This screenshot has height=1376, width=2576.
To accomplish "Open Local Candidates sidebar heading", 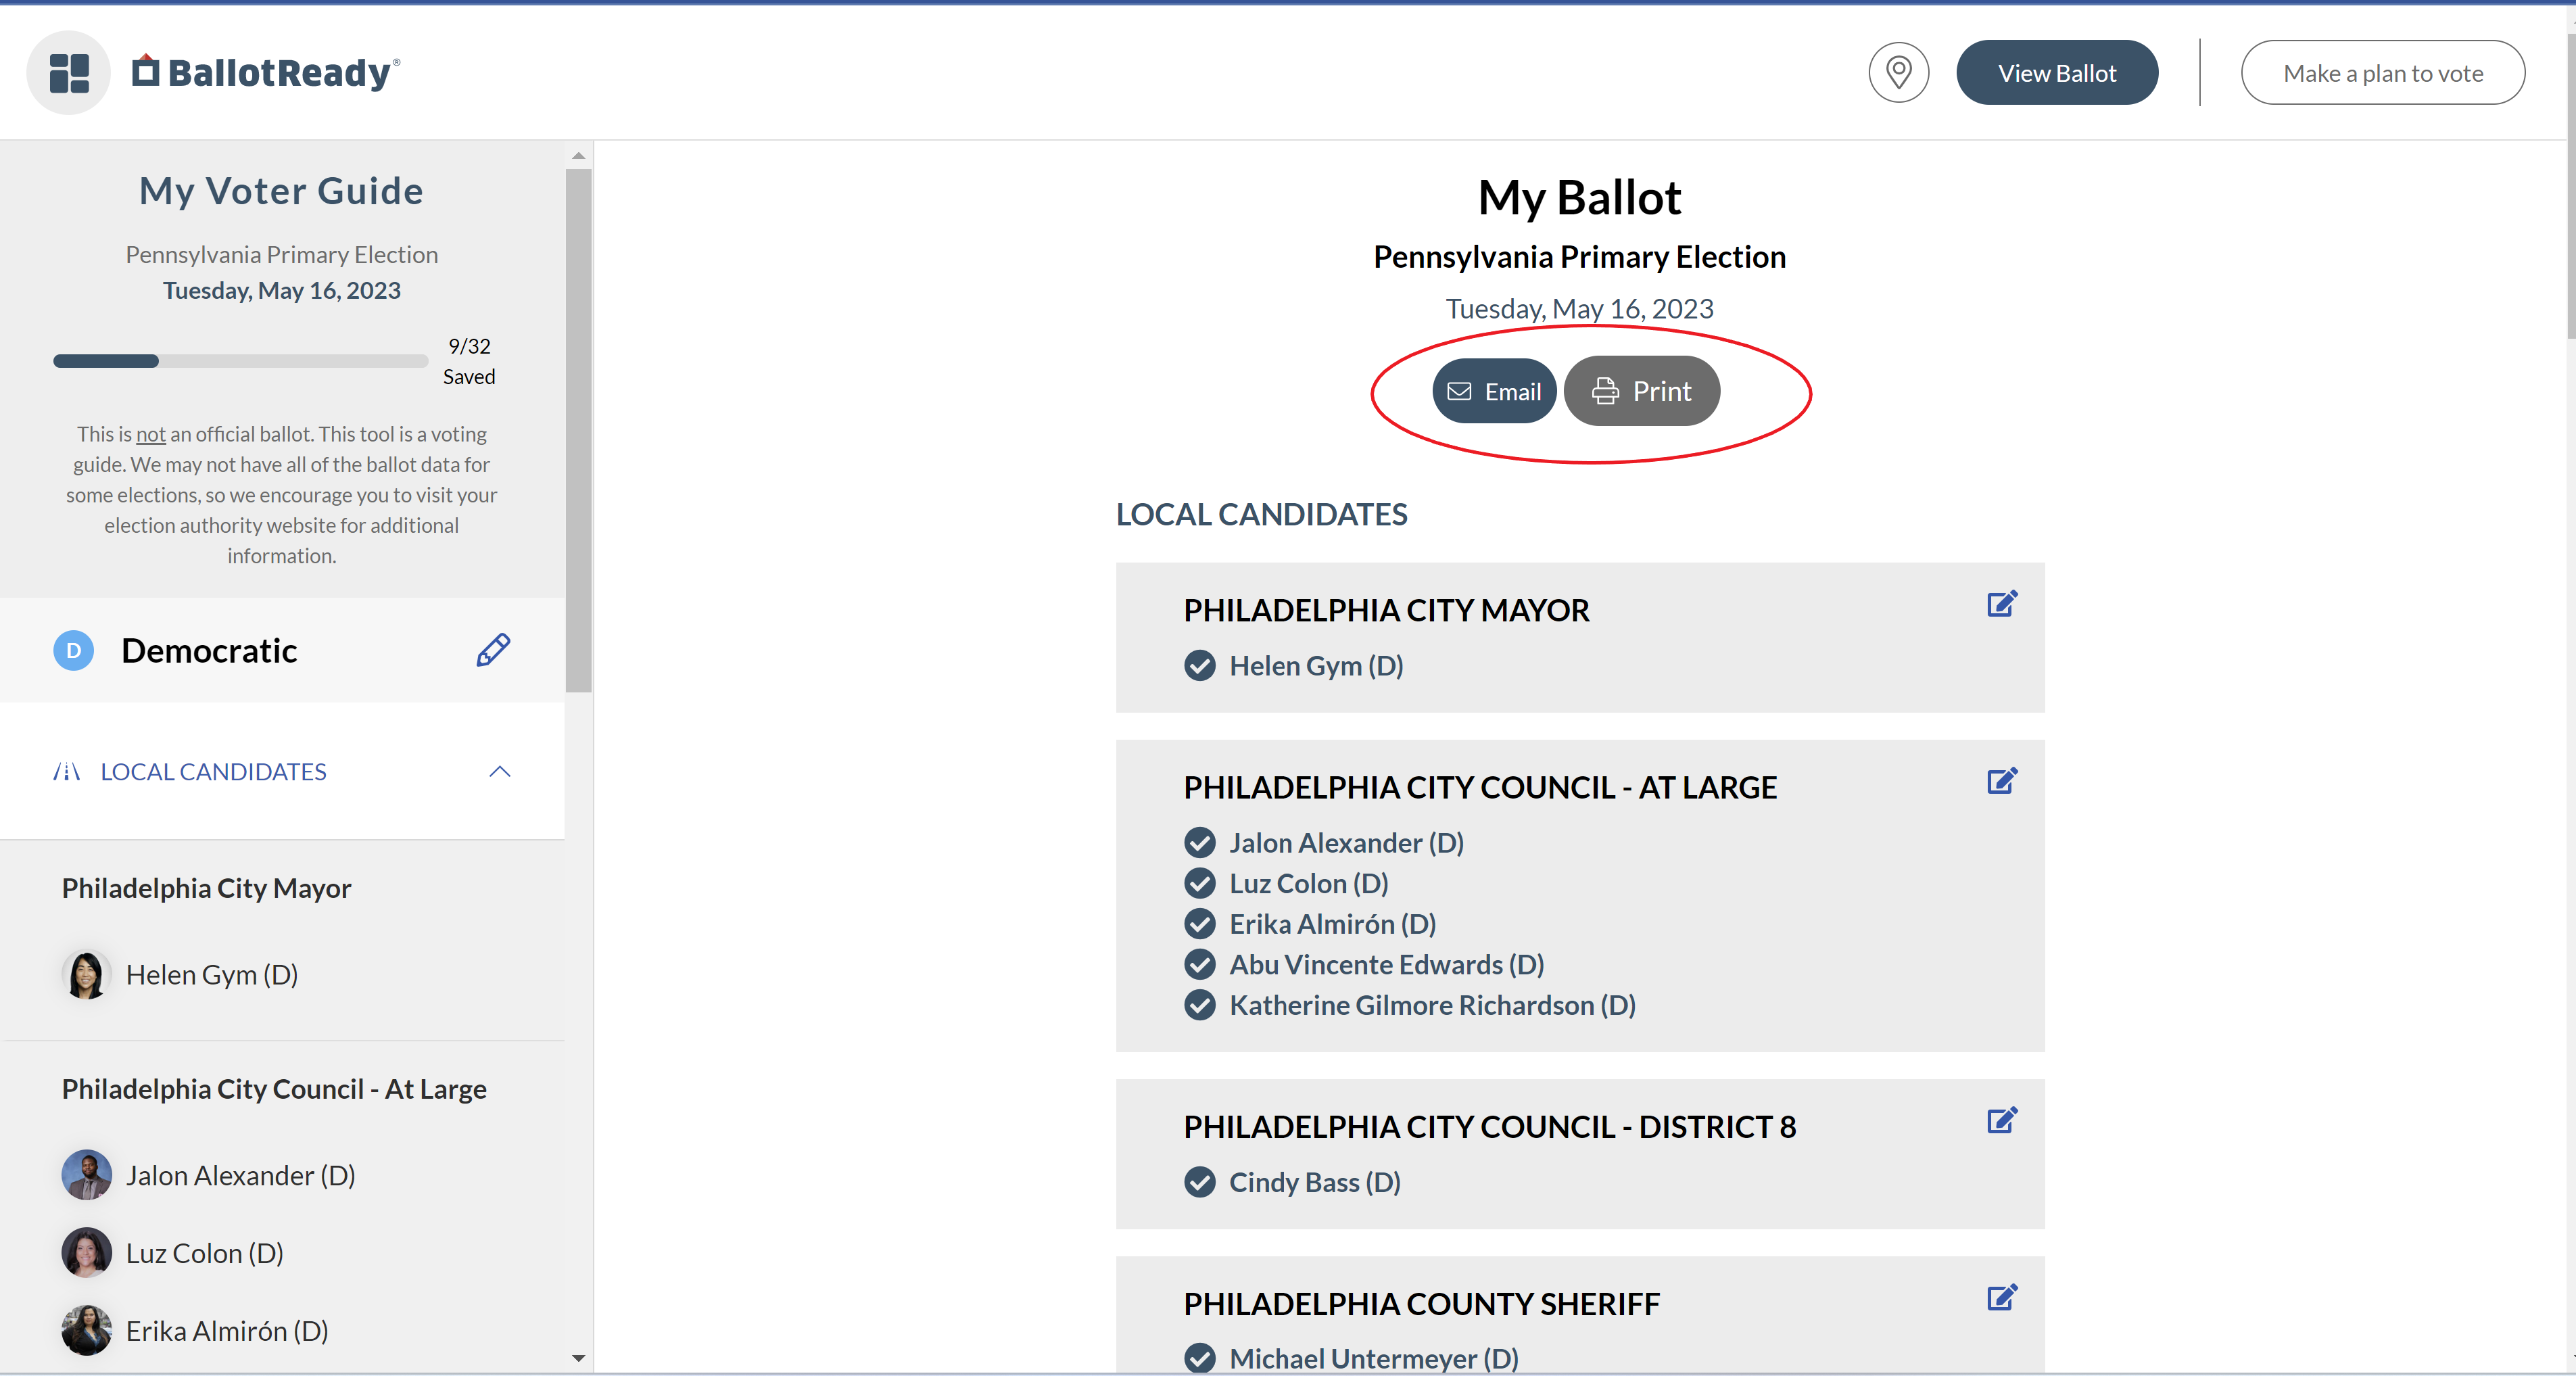I will coord(213,772).
